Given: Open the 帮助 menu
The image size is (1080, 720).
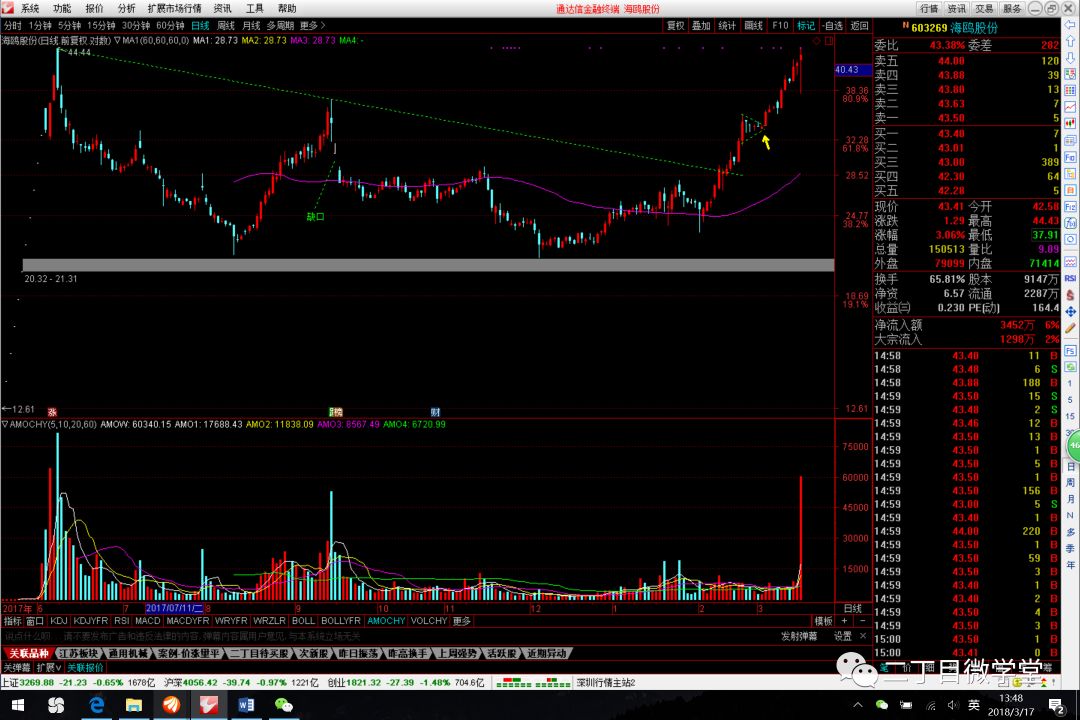Looking at the screenshot, I should 287,8.
